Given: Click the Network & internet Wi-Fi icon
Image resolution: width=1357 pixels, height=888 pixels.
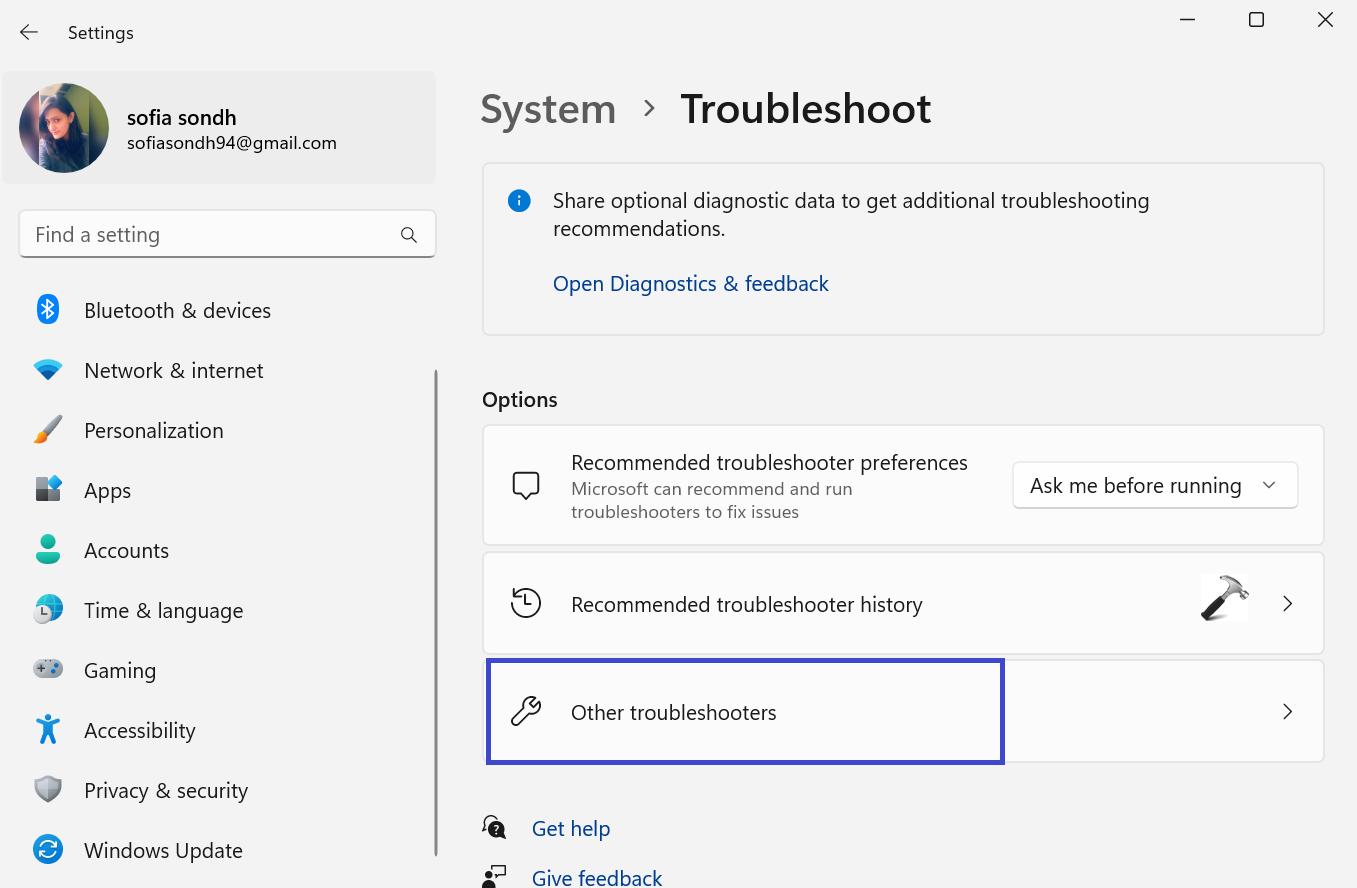Looking at the screenshot, I should (47, 370).
